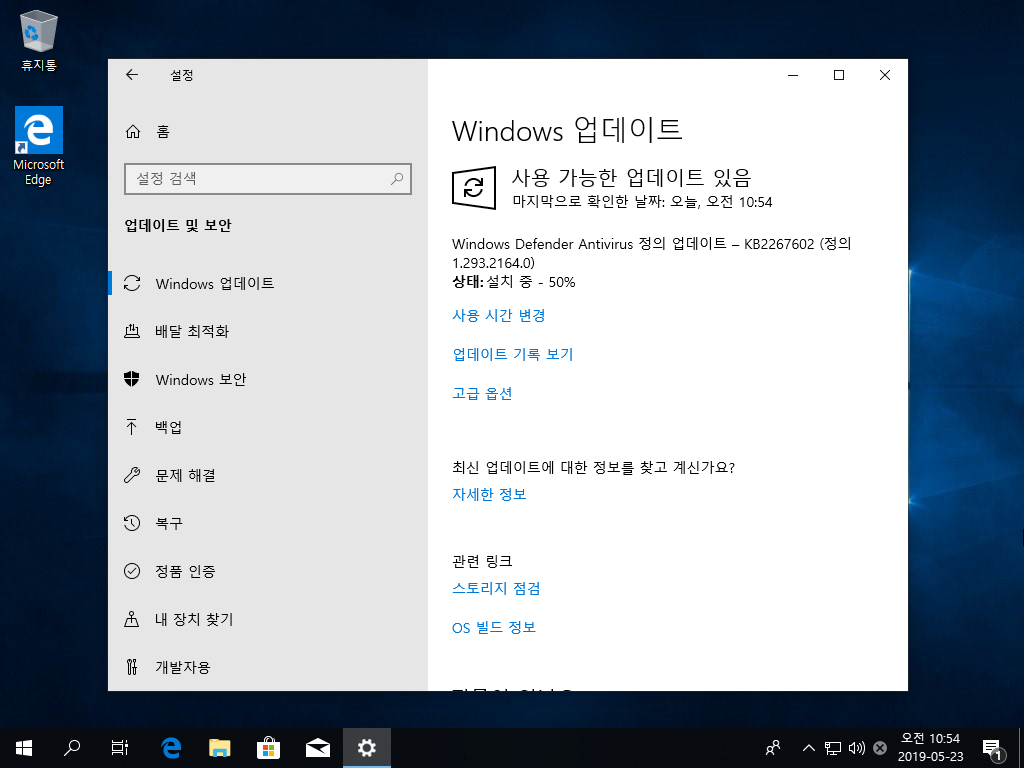Open the 휴지통 recycle bin desktop icon
The width and height of the screenshot is (1024, 768).
(39, 40)
